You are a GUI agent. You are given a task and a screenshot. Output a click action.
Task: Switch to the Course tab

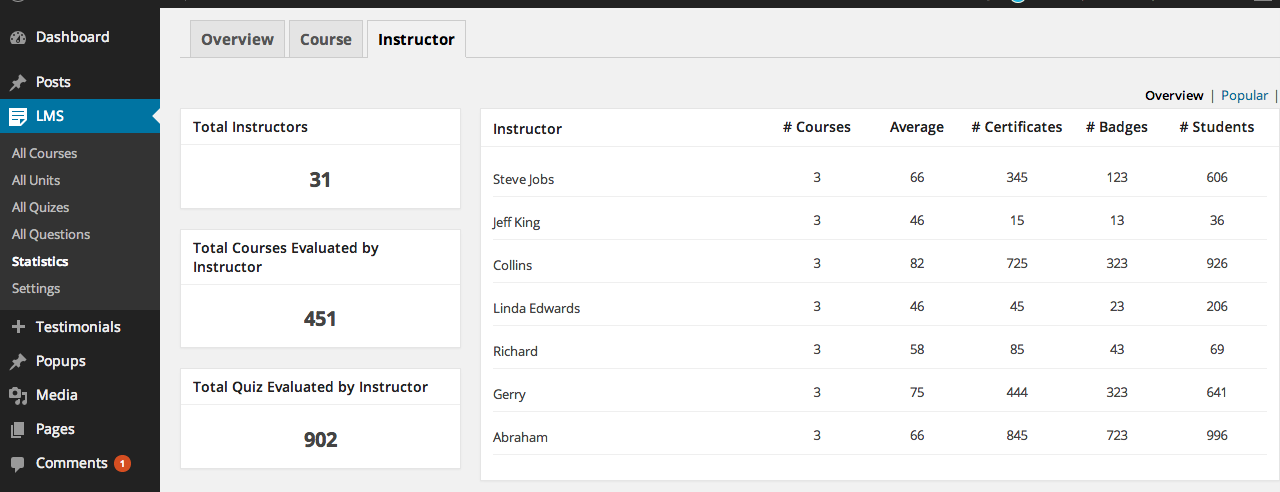[326, 40]
